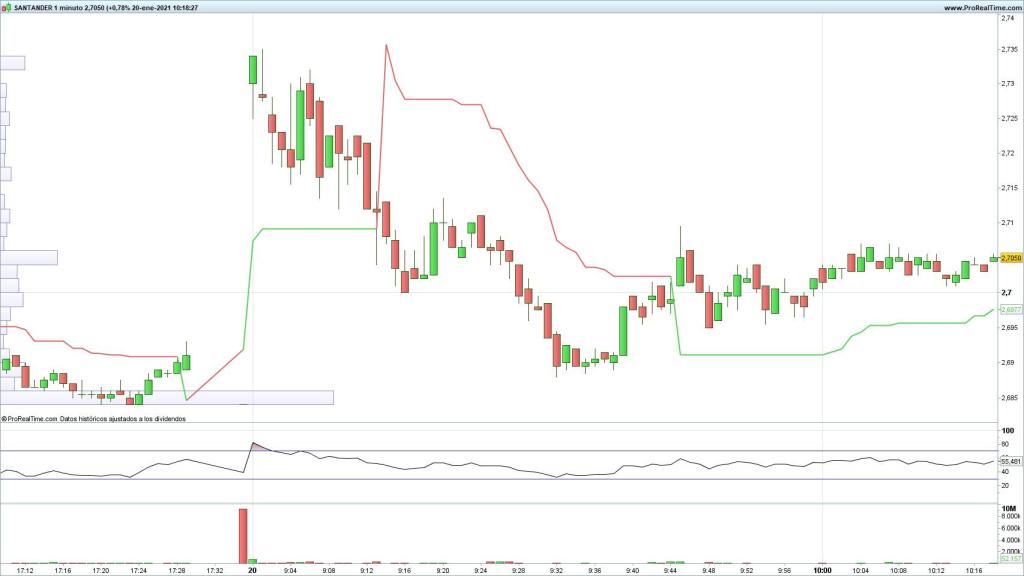Click the green volume value label 52.157
Viewport: 1024px width, 576px height.
(1010, 559)
